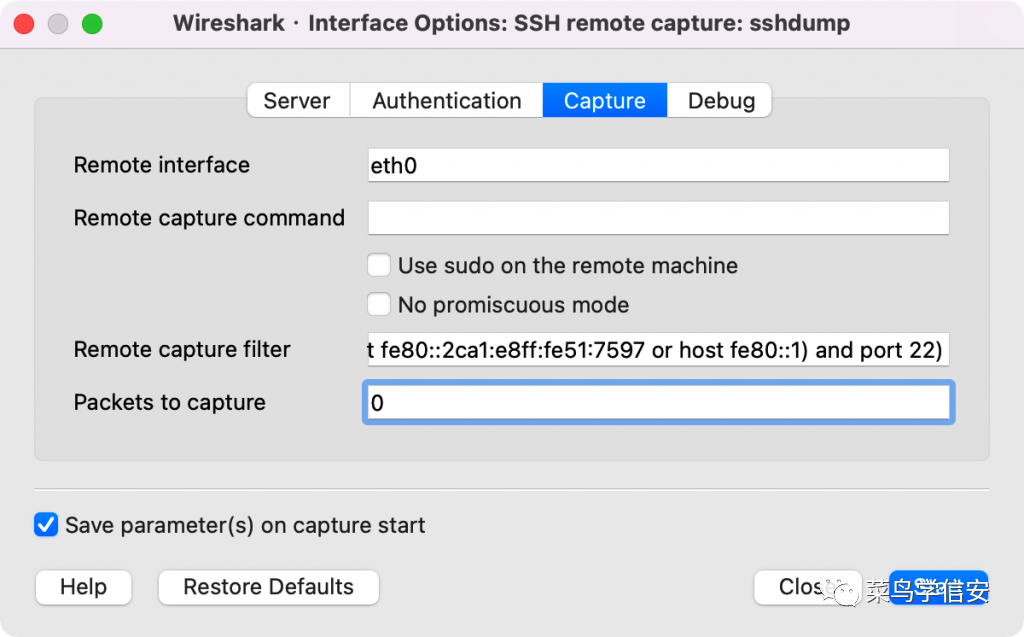This screenshot has height=637, width=1024.
Task: Click the Restore Defaults button
Action: (268, 587)
